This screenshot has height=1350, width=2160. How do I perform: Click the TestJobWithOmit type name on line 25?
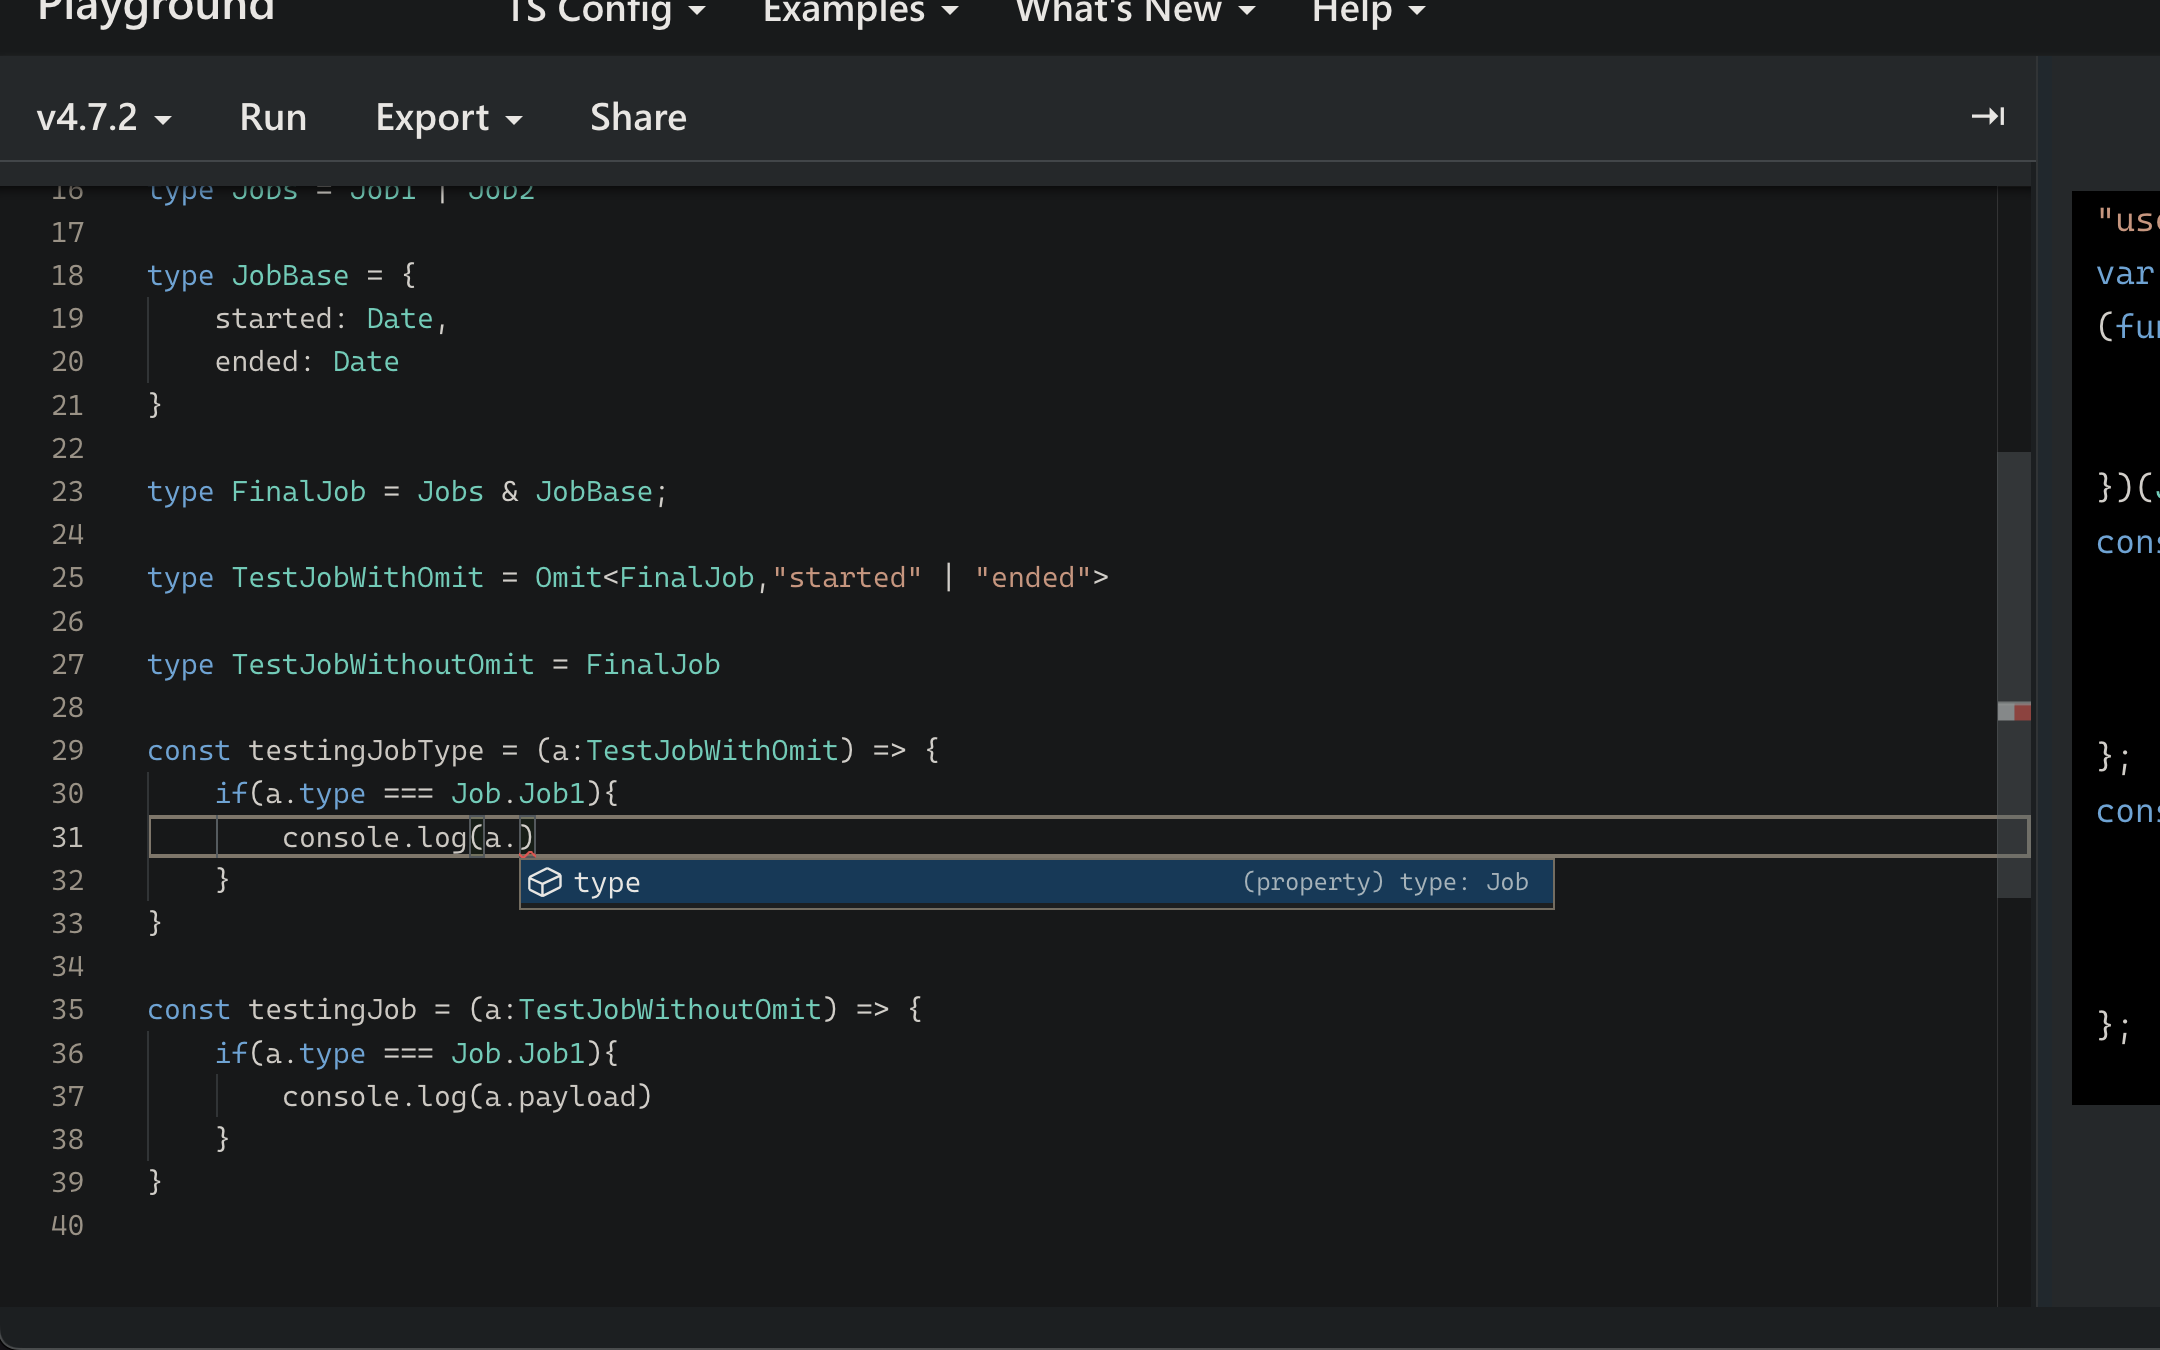click(356, 577)
